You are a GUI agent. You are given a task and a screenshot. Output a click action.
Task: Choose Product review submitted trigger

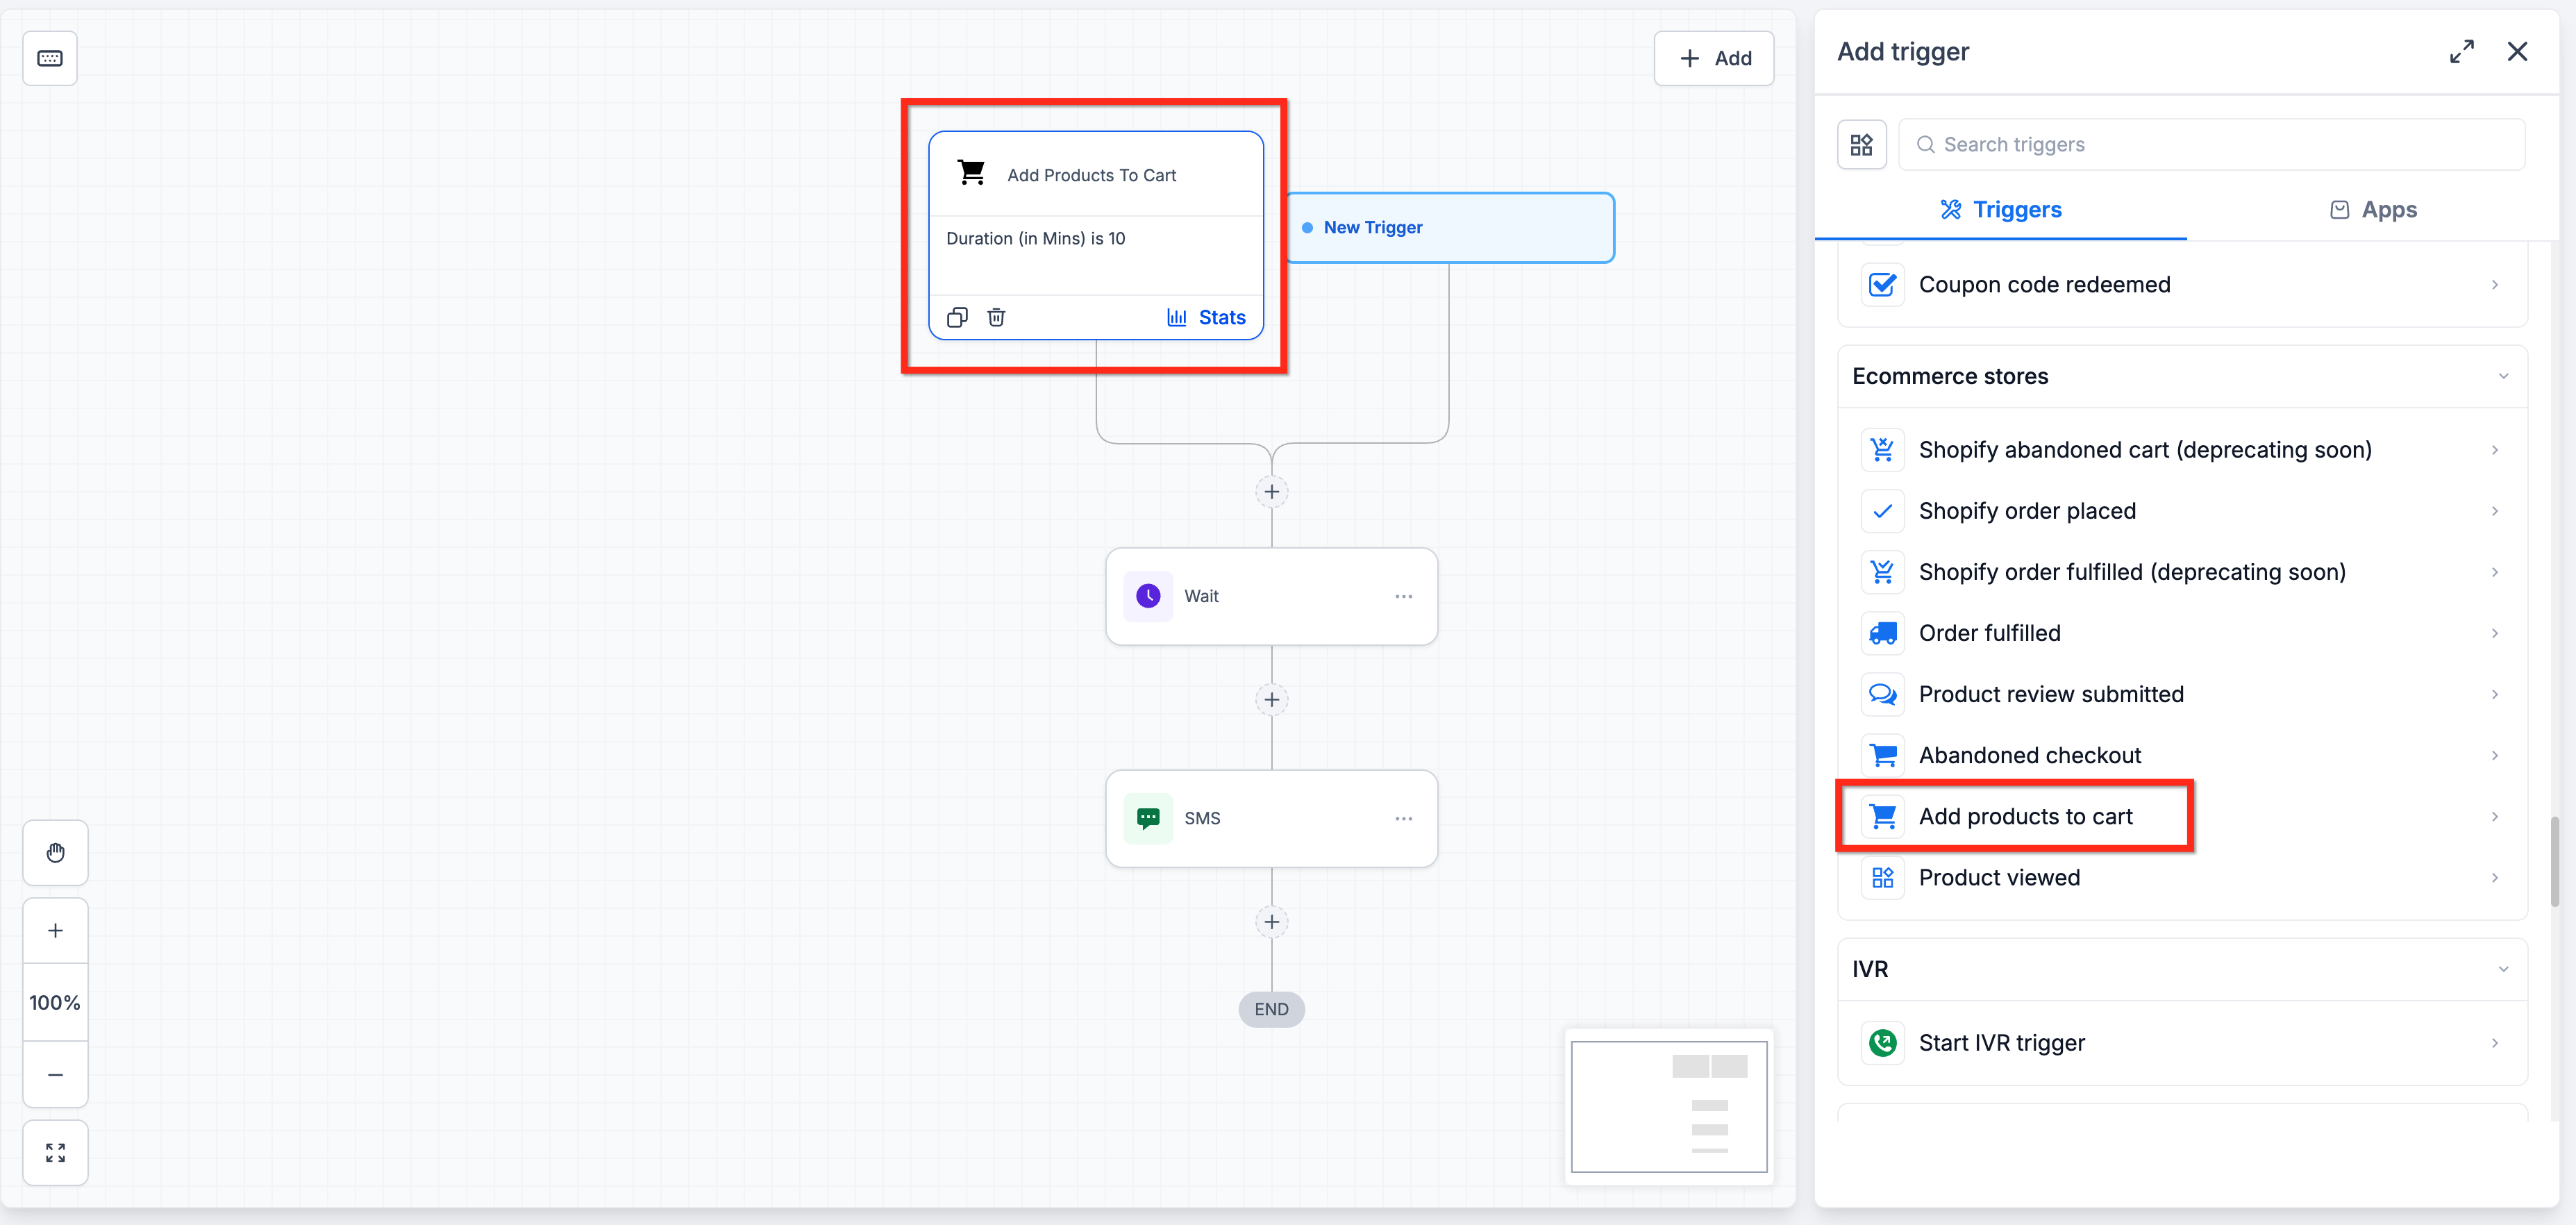[x=2182, y=694]
